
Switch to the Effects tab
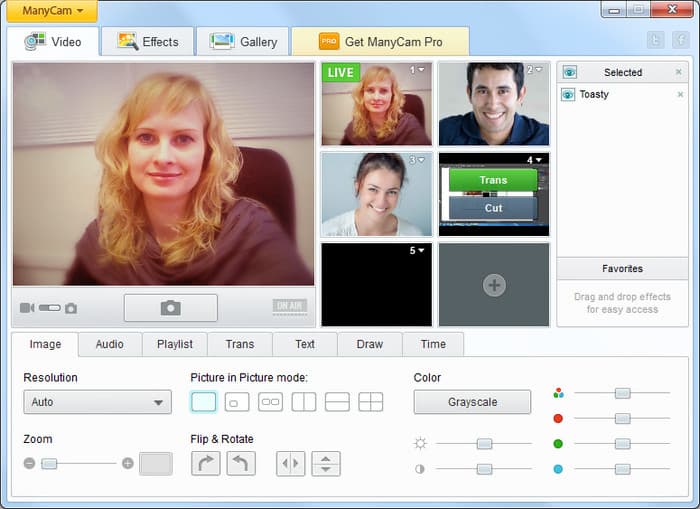pos(148,42)
